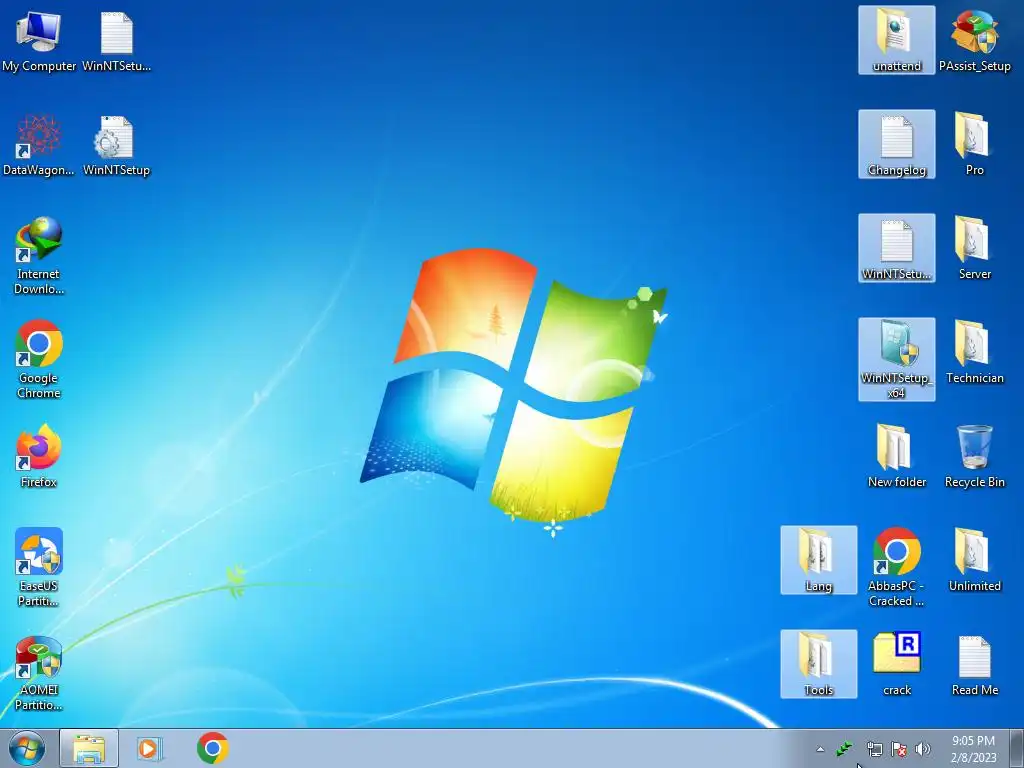Viewport: 1024px width, 768px height.
Task: Select the unattend folder icon
Action: point(896,40)
